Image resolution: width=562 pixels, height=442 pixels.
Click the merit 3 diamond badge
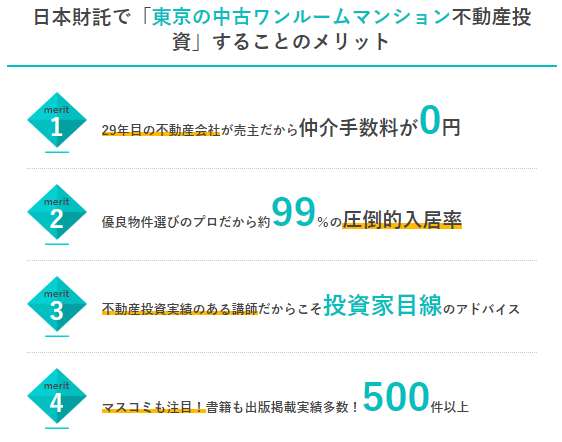(x=57, y=304)
